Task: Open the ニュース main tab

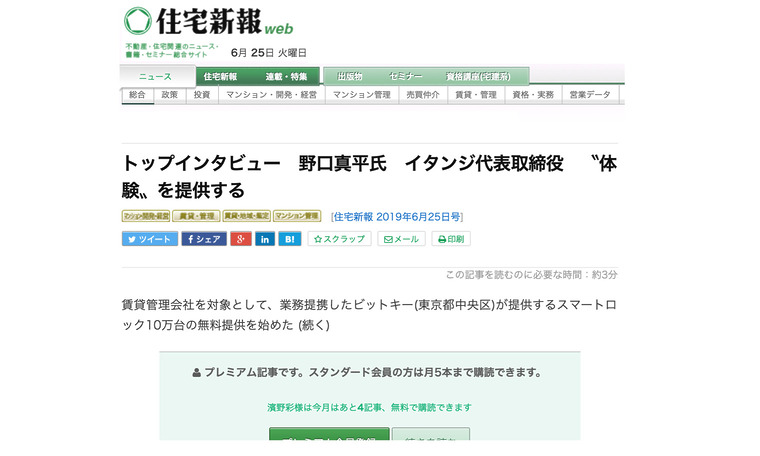Action: [x=154, y=76]
